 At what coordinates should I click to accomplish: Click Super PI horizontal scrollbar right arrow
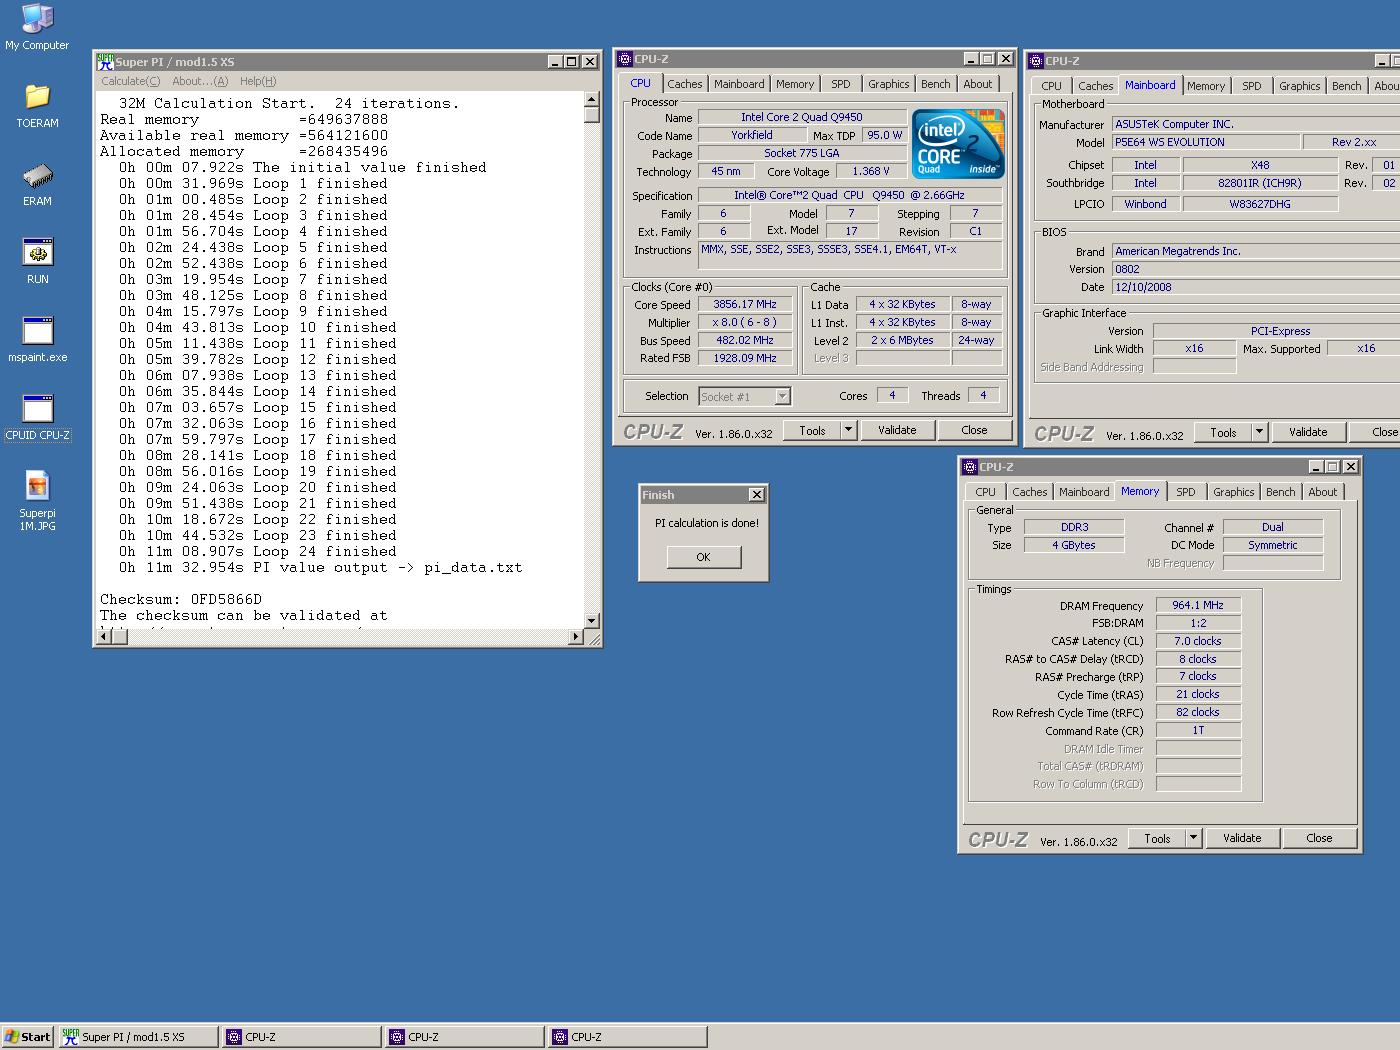point(575,637)
